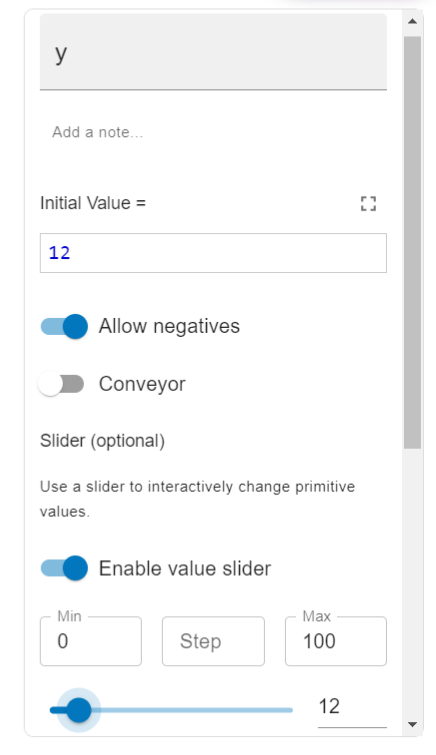Disable the Enable value slider switch
The width and height of the screenshot is (436, 755).
click(64, 568)
